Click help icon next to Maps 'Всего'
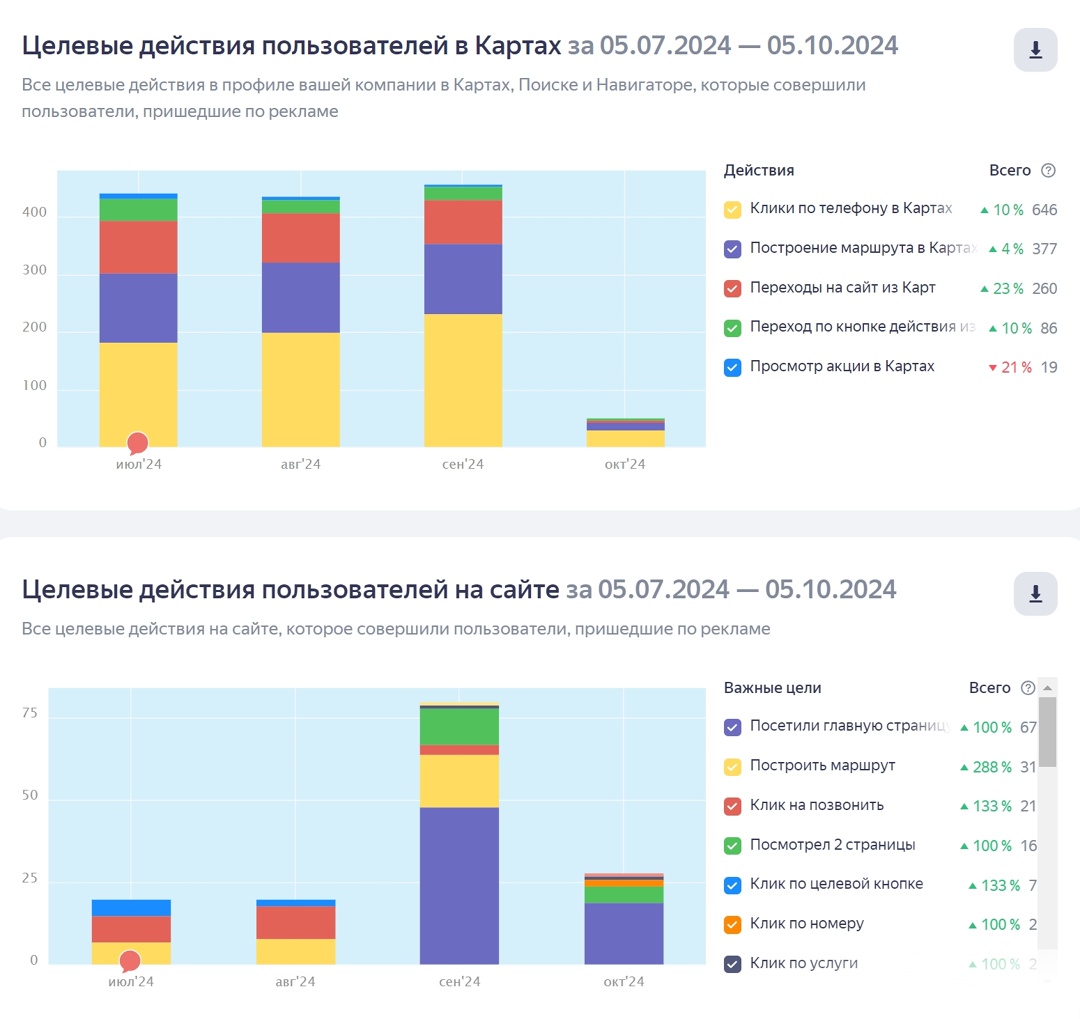 pos(1048,170)
